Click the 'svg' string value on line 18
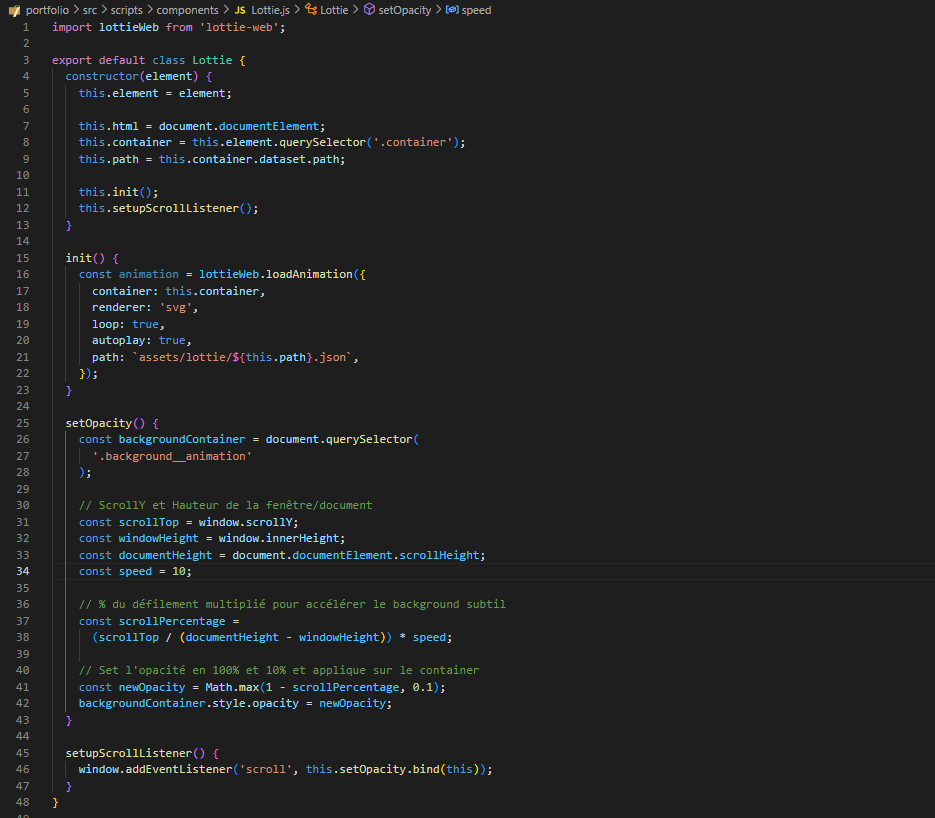935x818 pixels. [x=178, y=306]
